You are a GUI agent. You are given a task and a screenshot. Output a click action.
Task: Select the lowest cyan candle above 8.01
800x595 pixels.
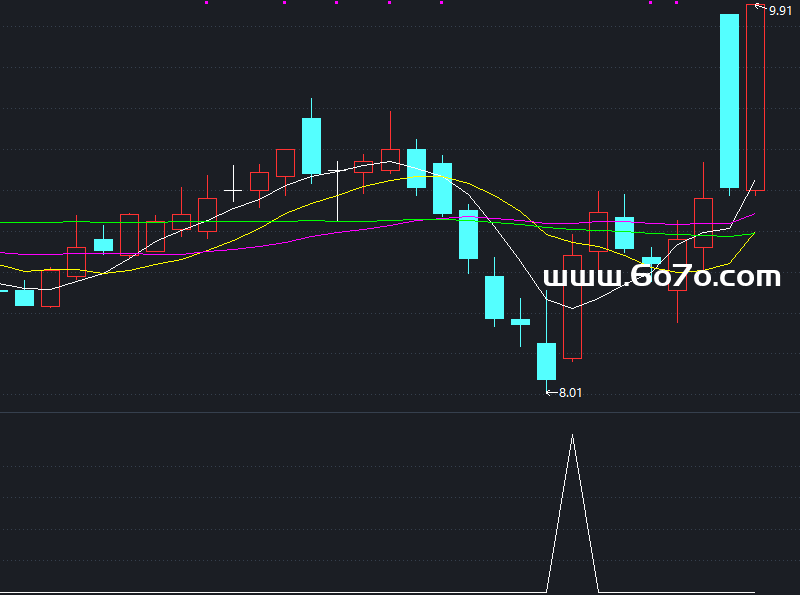click(546, 361)
